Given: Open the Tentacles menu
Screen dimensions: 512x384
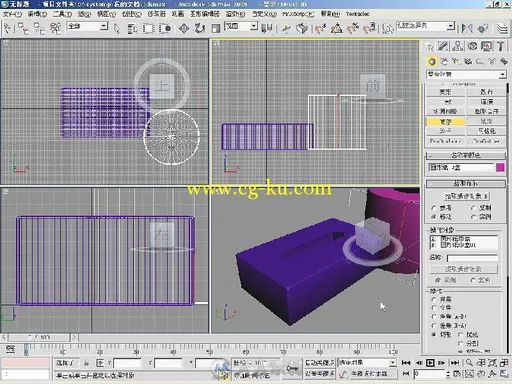Looking at the screenshot, I should coord(358,14).
